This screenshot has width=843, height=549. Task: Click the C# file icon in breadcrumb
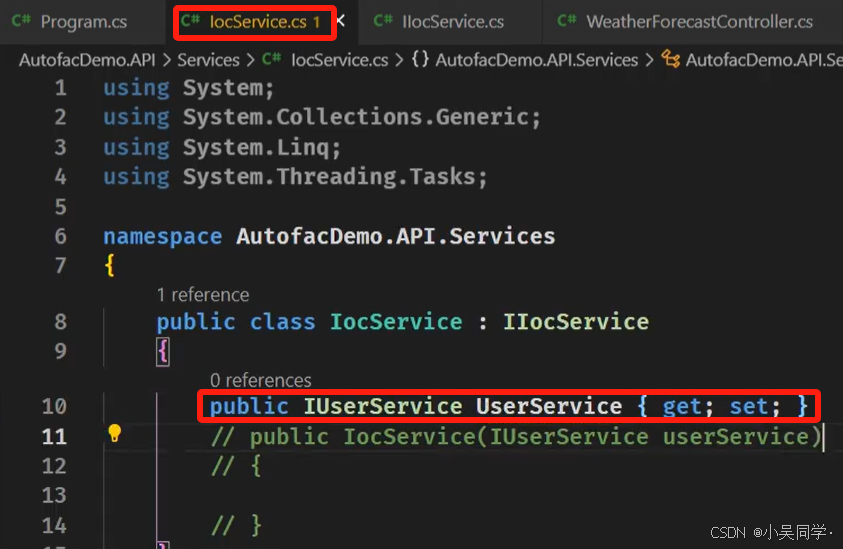click(x=272, y=59)
